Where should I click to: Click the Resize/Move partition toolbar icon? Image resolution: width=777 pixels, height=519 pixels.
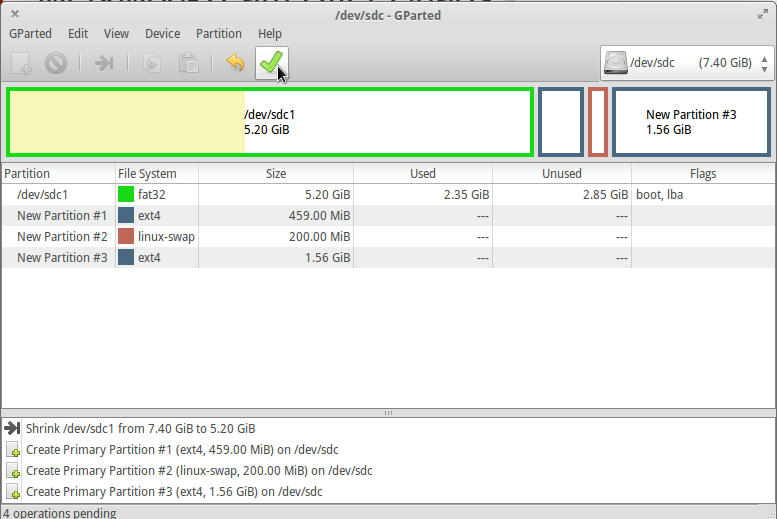(x=103, y=63)
